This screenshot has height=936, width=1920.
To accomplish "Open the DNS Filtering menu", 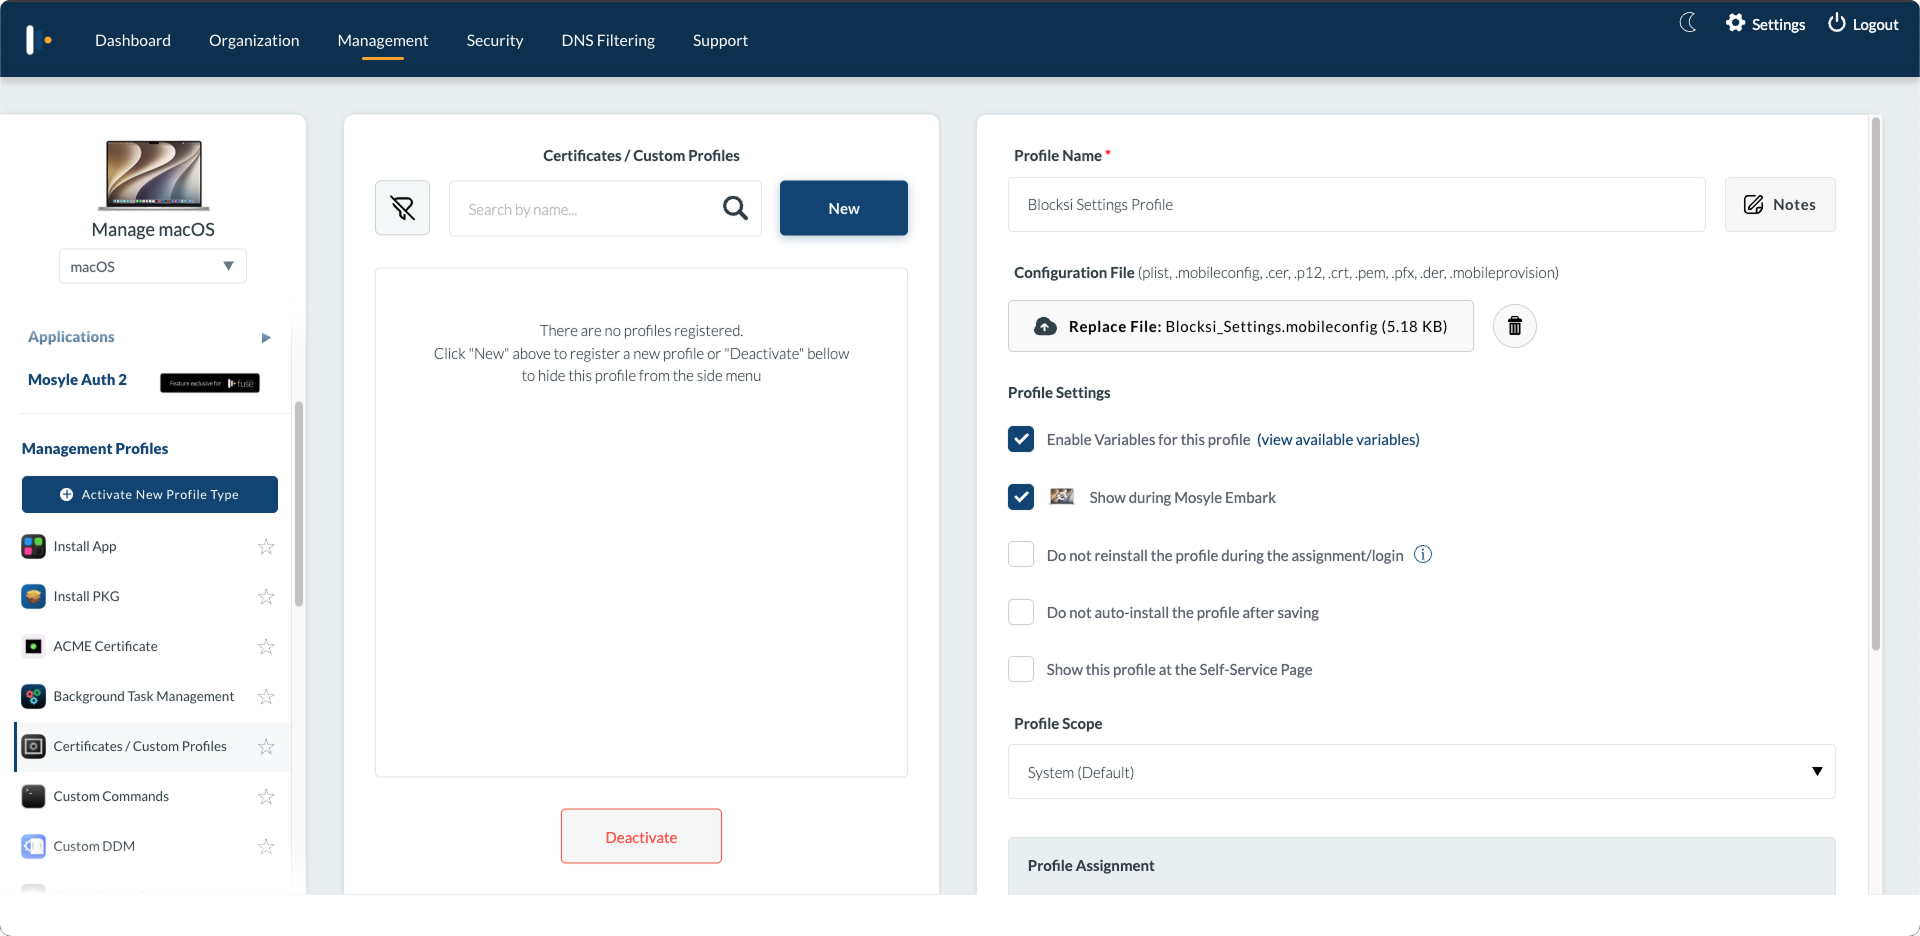I will tap(608, 40).
